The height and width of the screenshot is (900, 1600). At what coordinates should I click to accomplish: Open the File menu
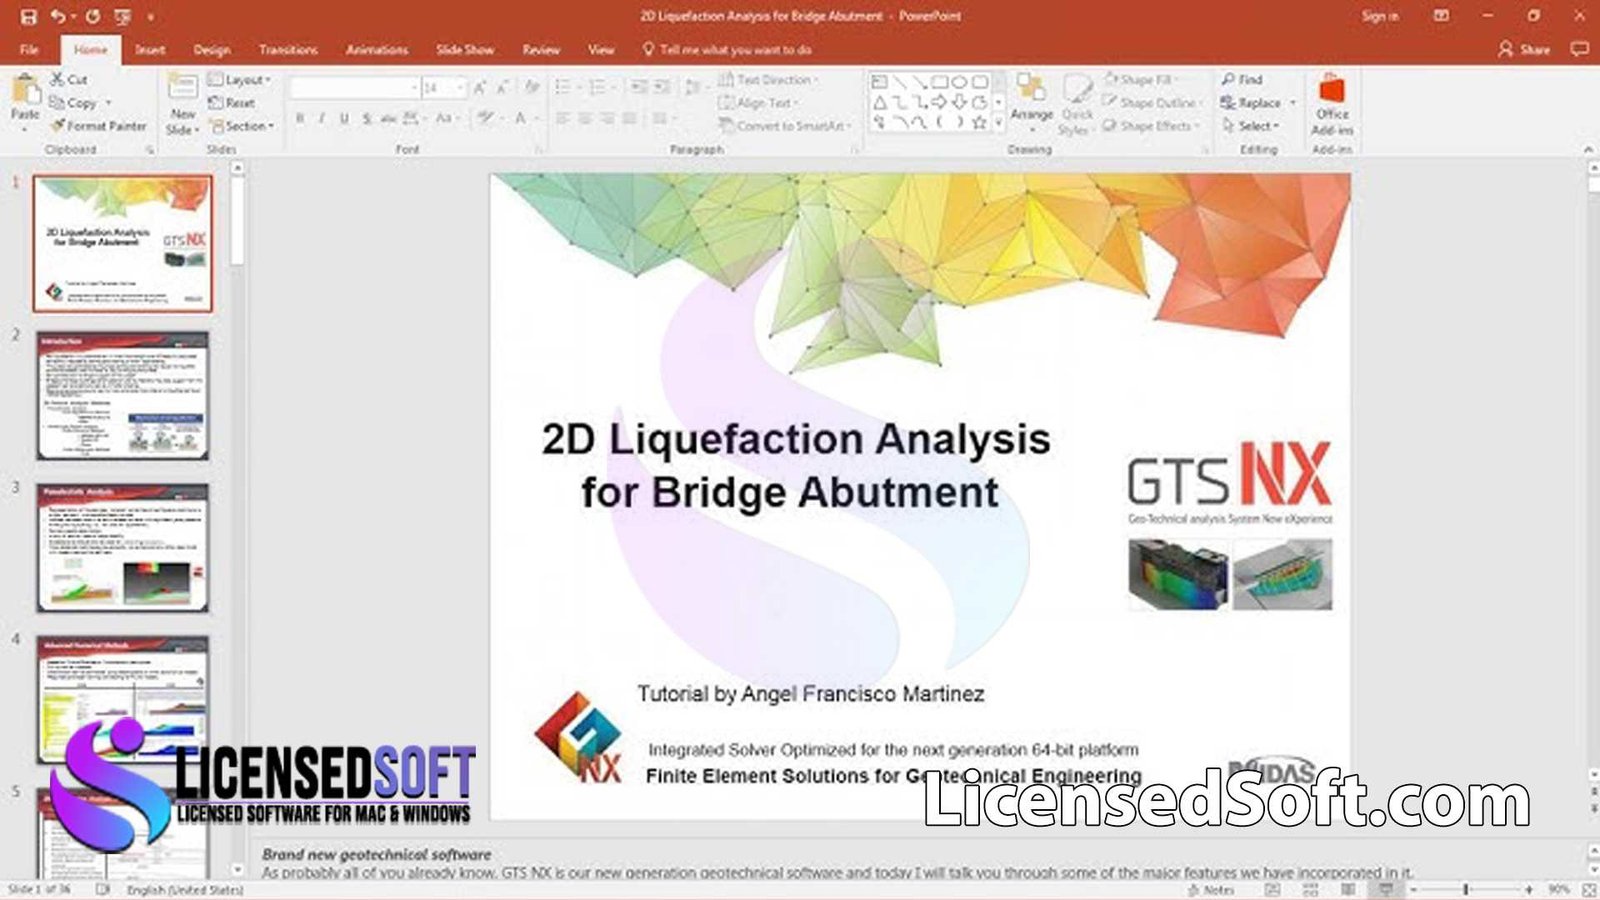tap(29, 49)
